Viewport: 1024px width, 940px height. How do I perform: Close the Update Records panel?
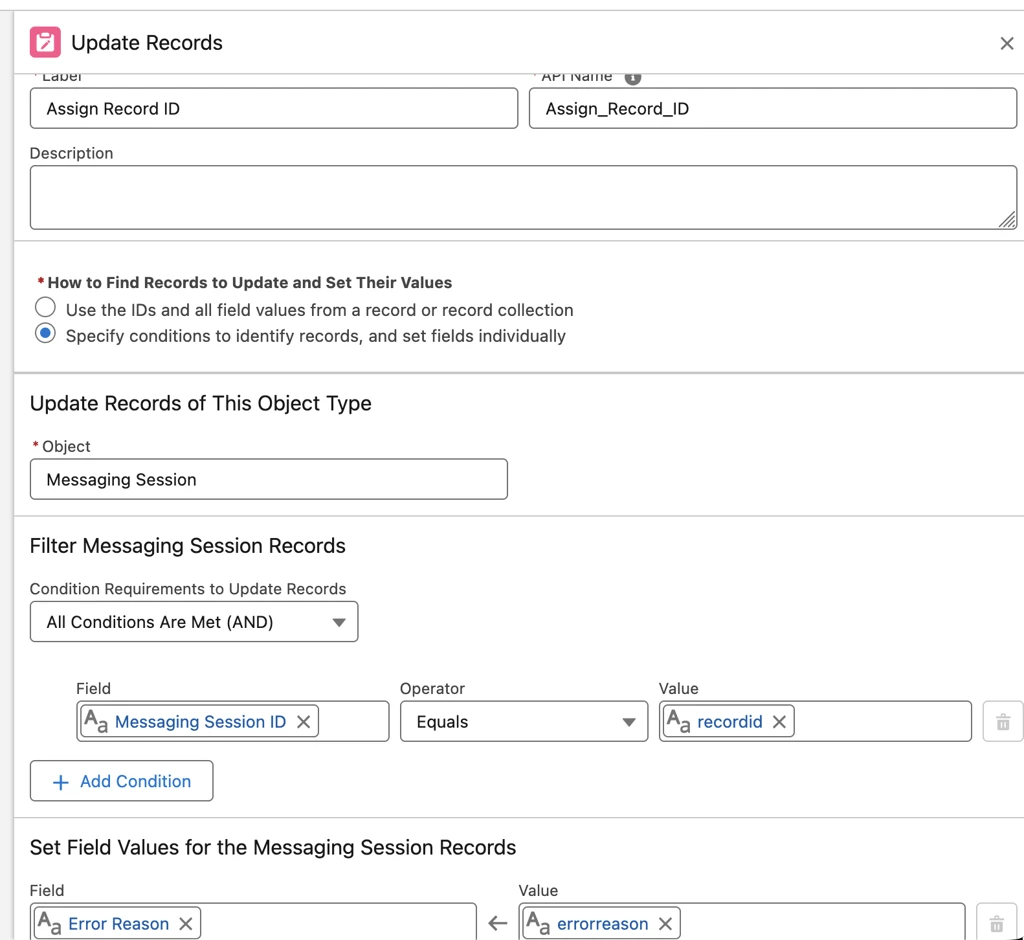click(1006, 43)
